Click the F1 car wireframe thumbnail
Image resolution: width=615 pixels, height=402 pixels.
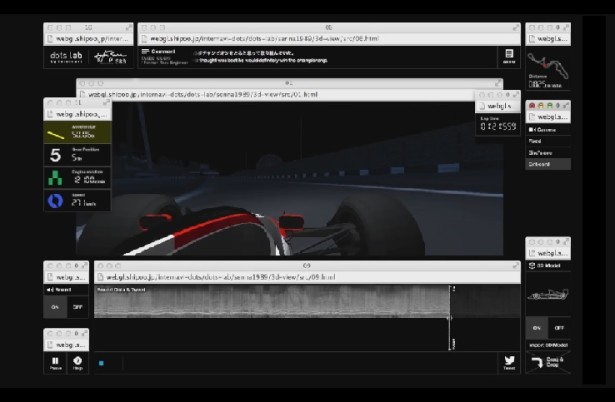(x=548, y=294)
